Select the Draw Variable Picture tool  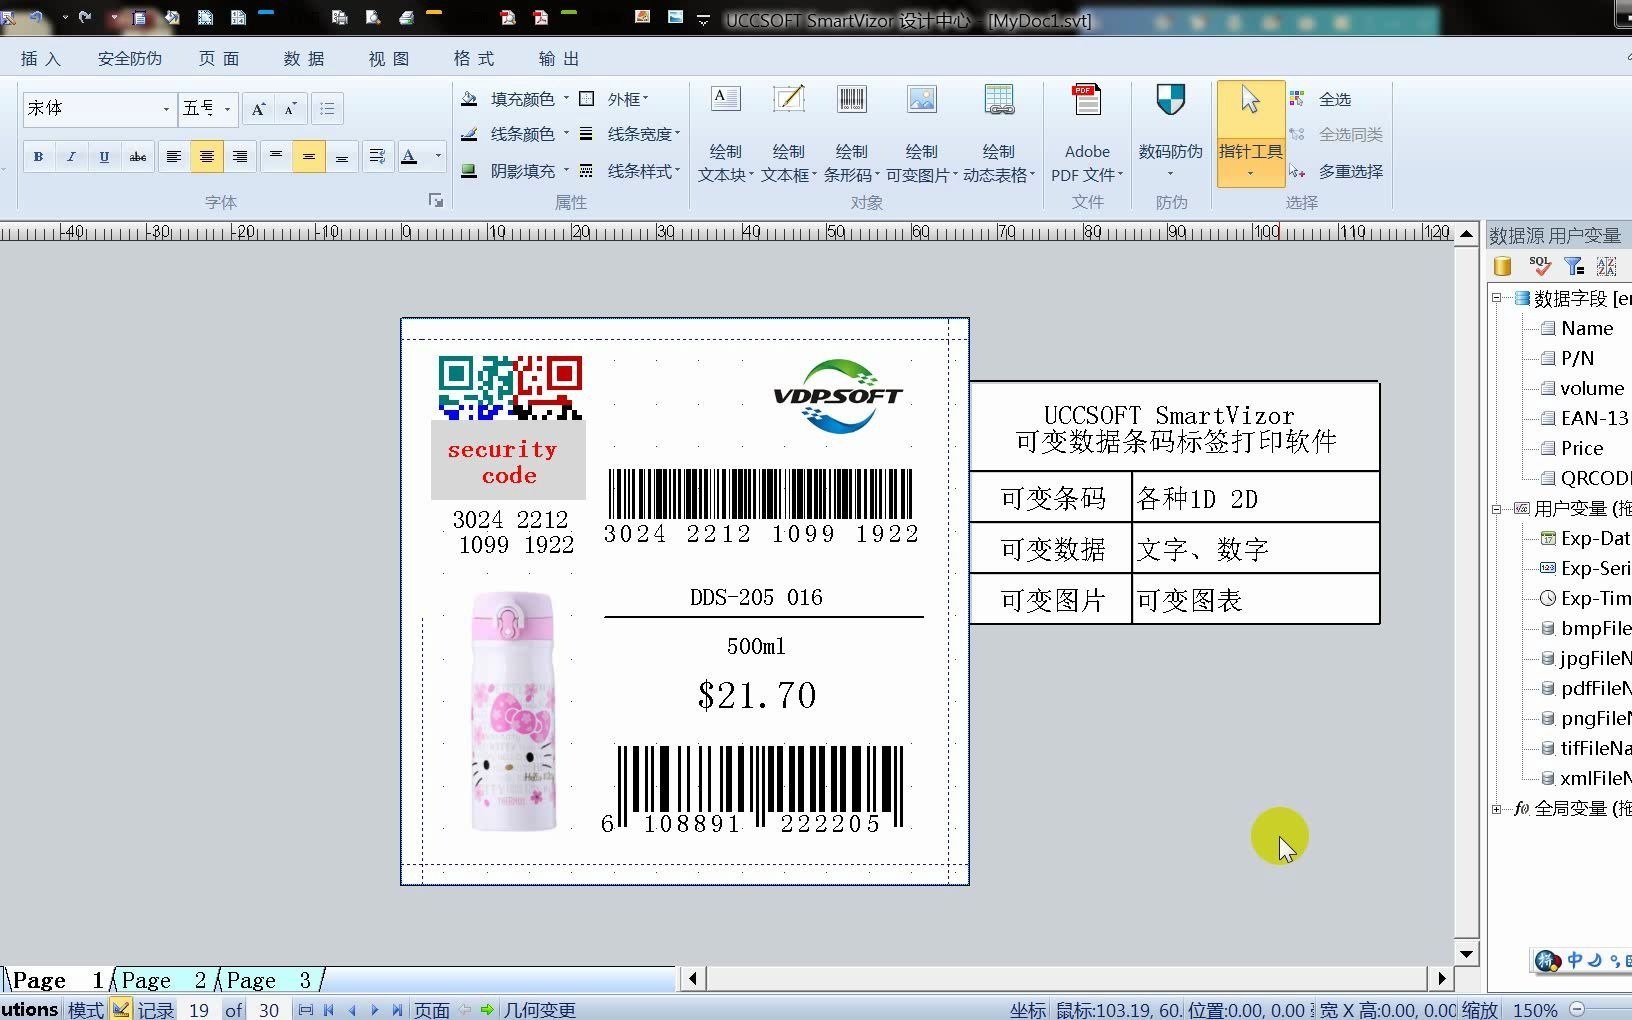coord(921,134)
